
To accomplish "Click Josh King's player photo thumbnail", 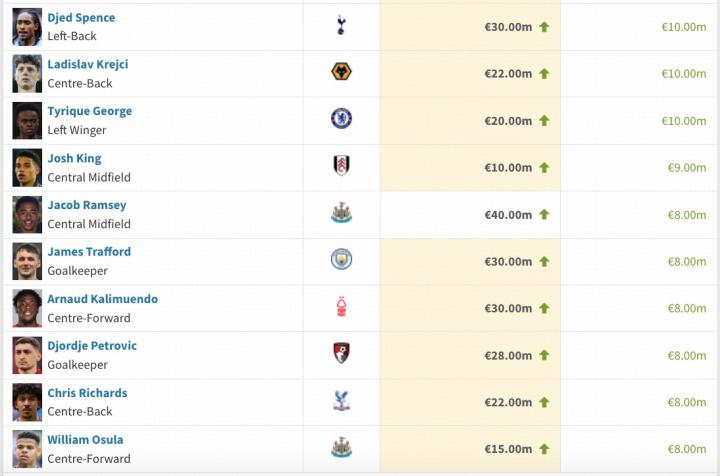I will 27,167.
